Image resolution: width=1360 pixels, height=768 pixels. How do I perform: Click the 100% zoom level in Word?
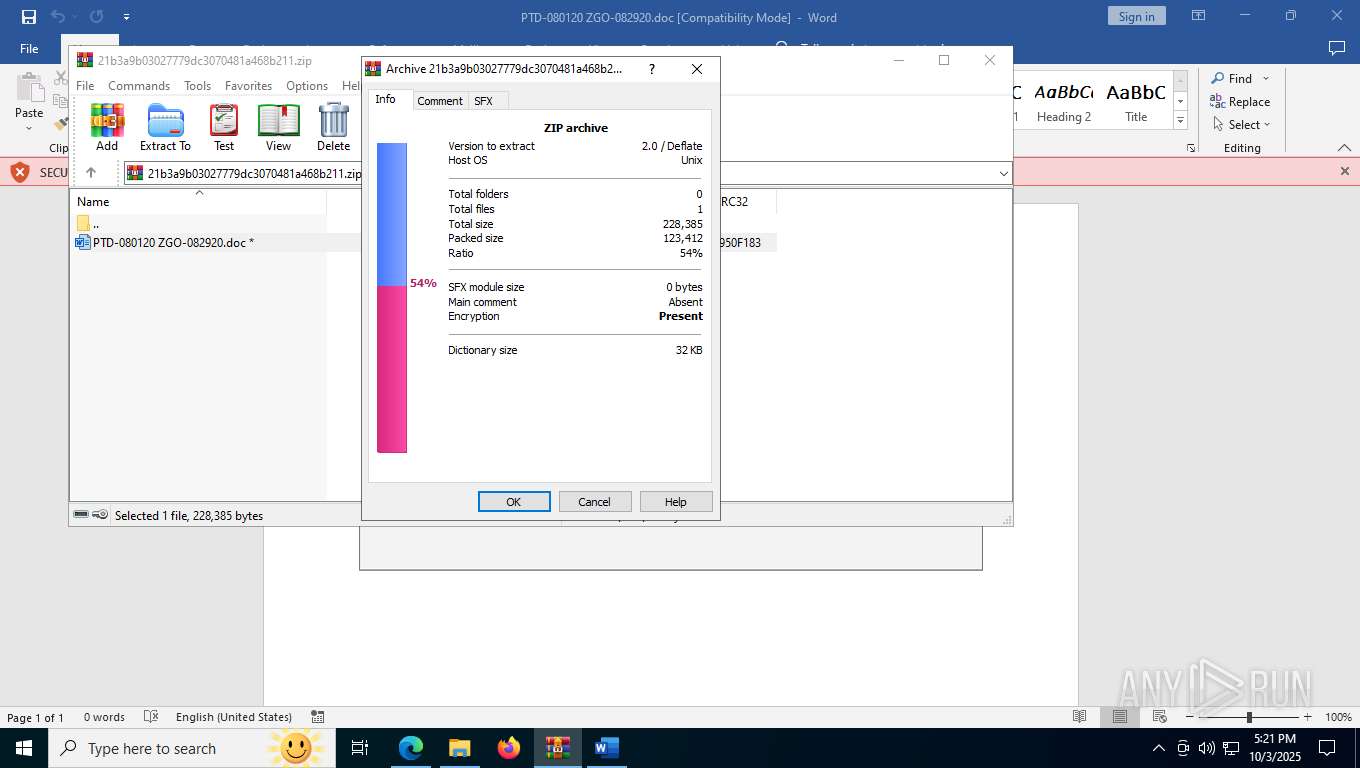tap(1338, 717)
